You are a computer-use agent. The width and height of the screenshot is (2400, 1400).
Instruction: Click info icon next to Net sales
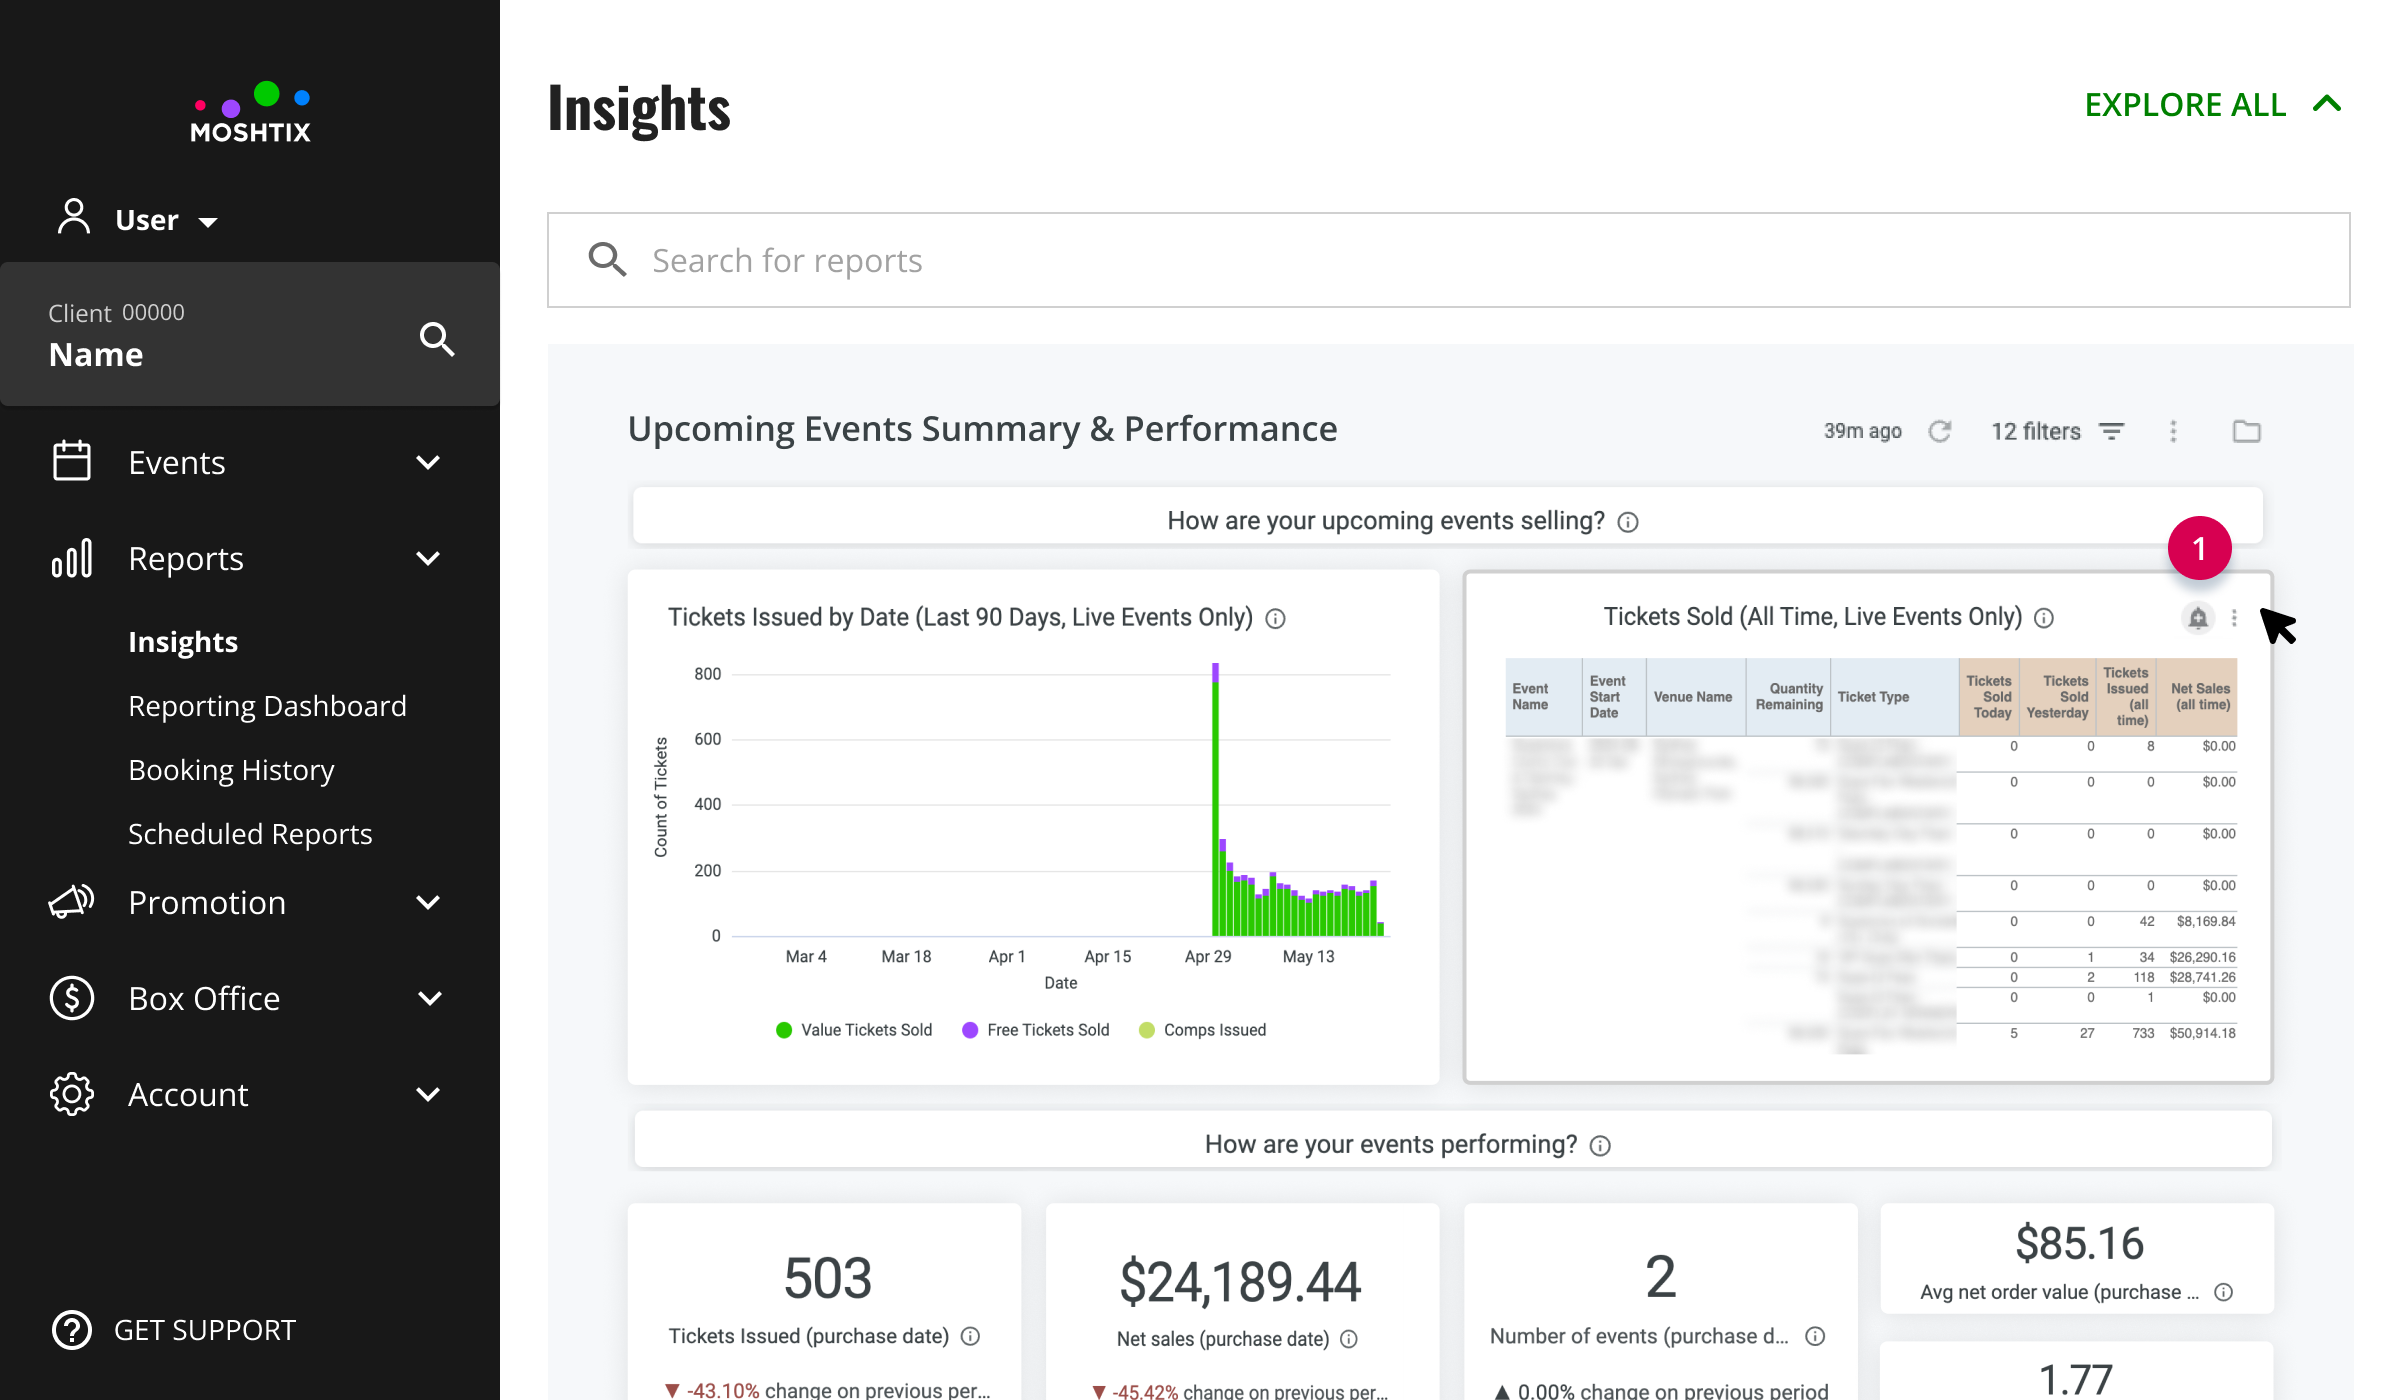click(1349, 1339)
